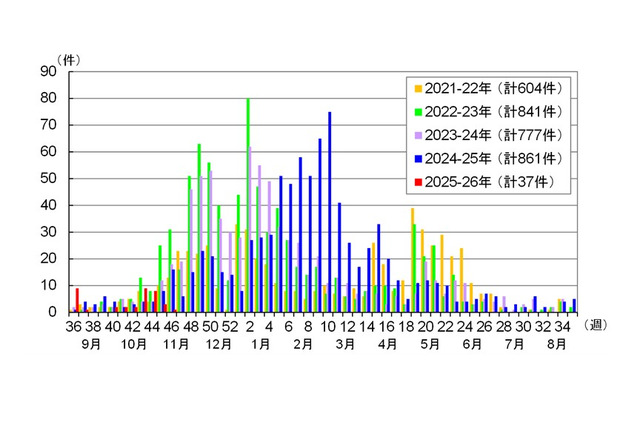Select the 2024-25年 (計861件) legend label
The width and height of the screenshot is (640, 426).
click(492, 158)
